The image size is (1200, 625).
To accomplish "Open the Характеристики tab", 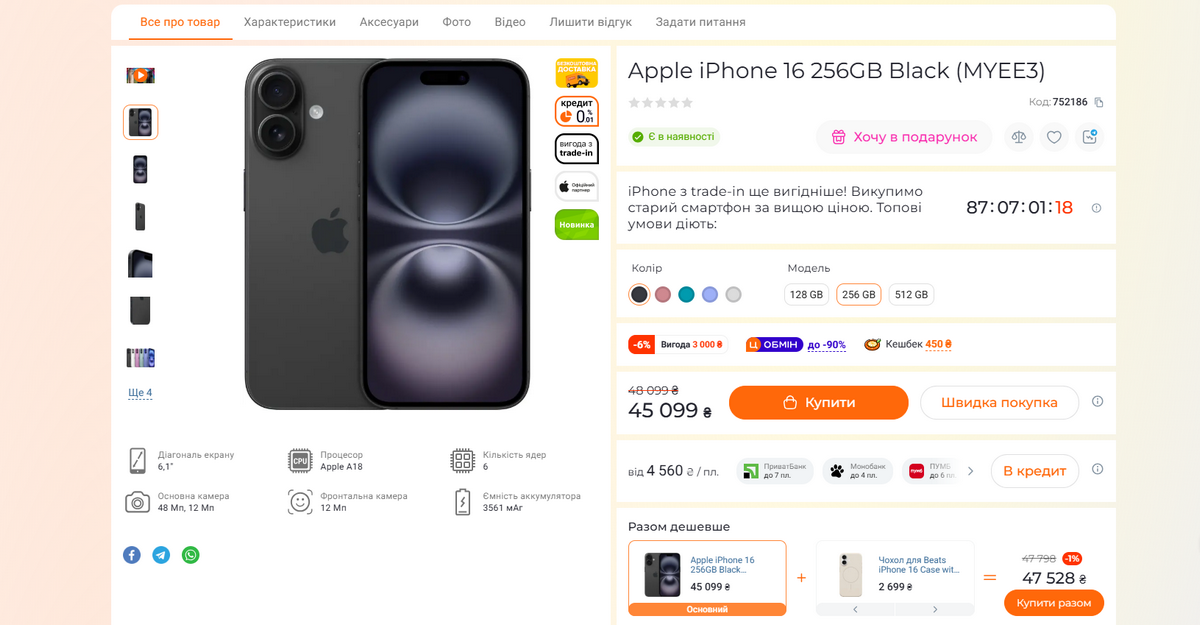I will tap(290, 22).
